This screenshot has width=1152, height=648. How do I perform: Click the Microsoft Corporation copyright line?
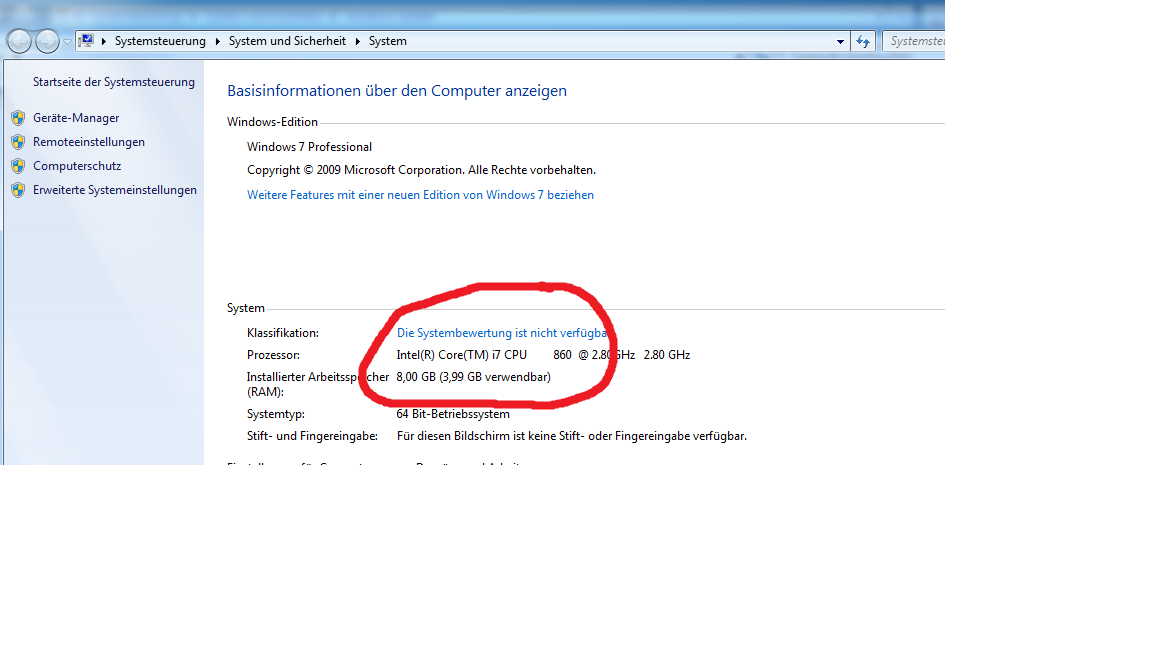pyautogui.click(x=421, y=170)
